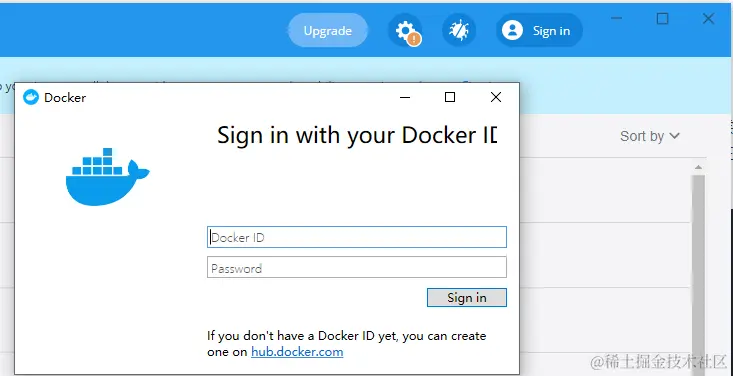Click the Upgrade button
733x376 pixels.
point(328,31)
